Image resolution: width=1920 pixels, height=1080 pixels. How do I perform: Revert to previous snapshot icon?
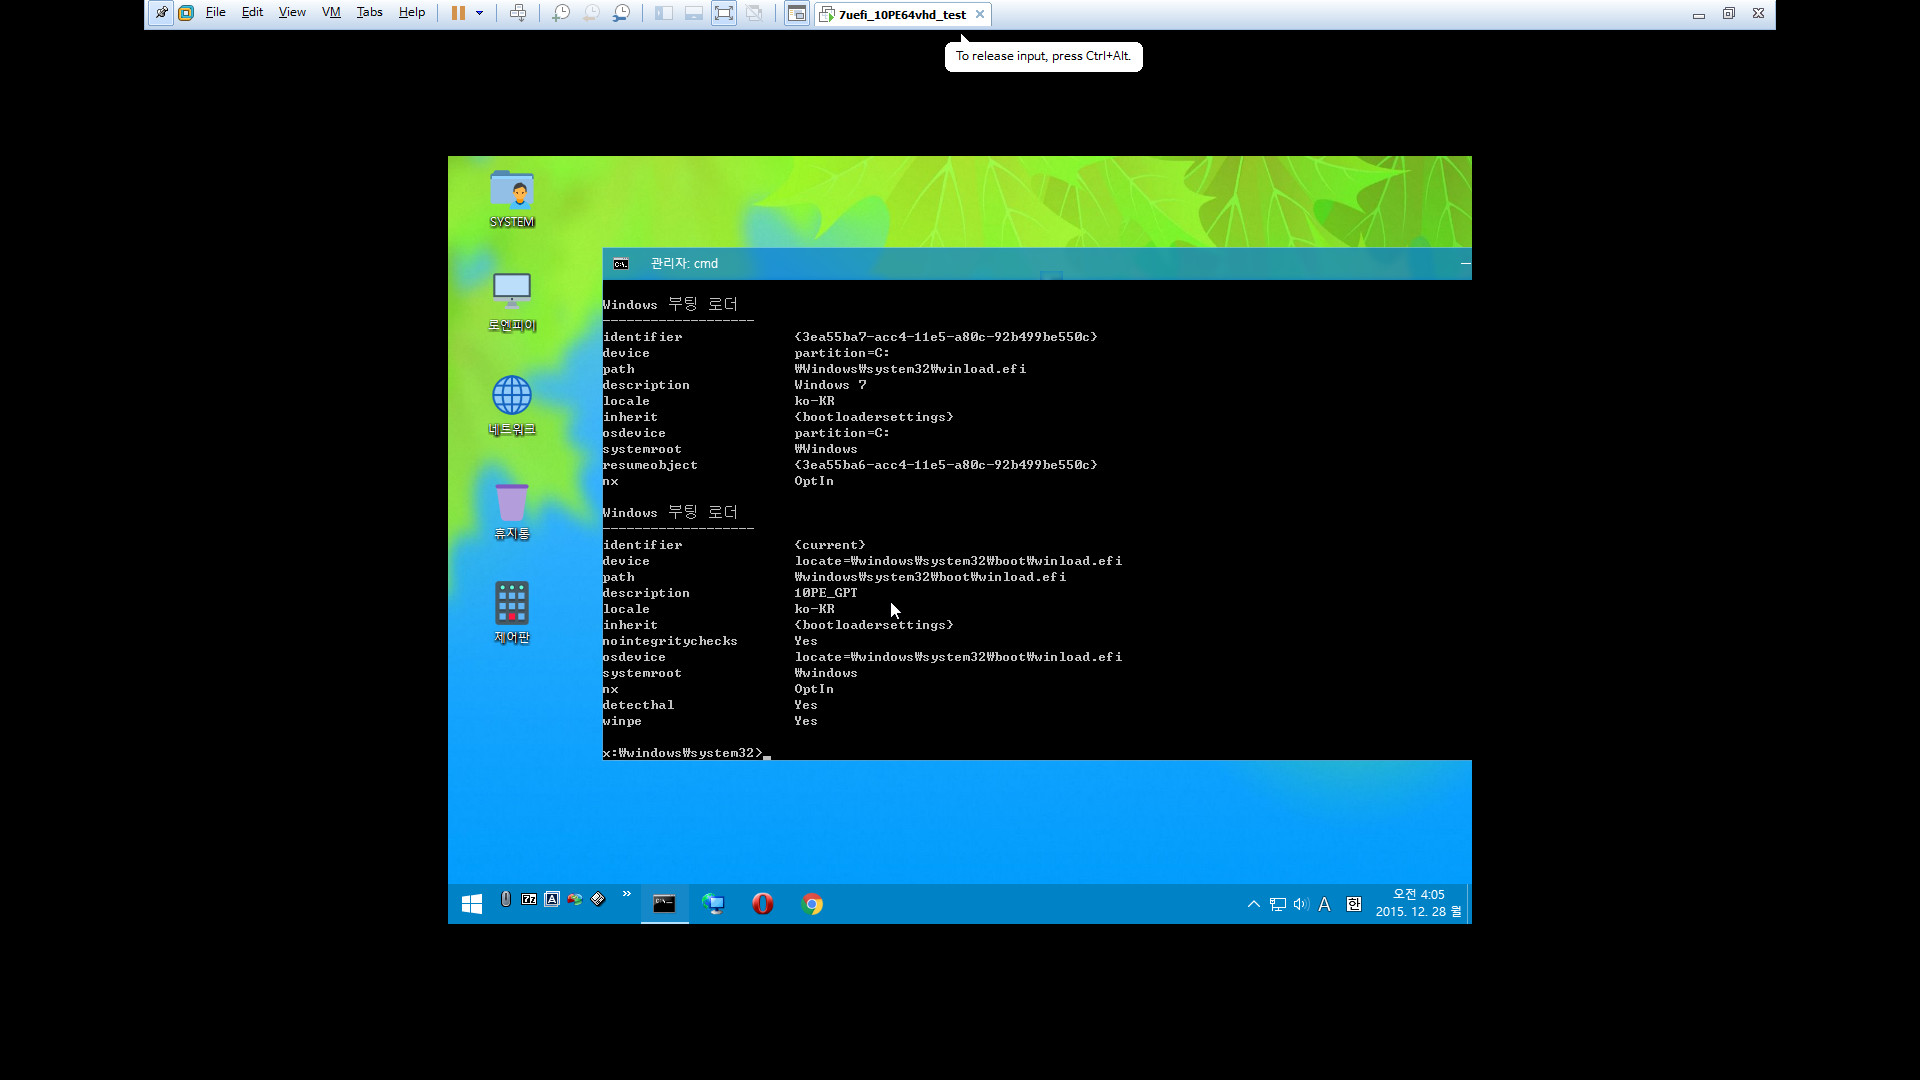(x=591, y=13)
